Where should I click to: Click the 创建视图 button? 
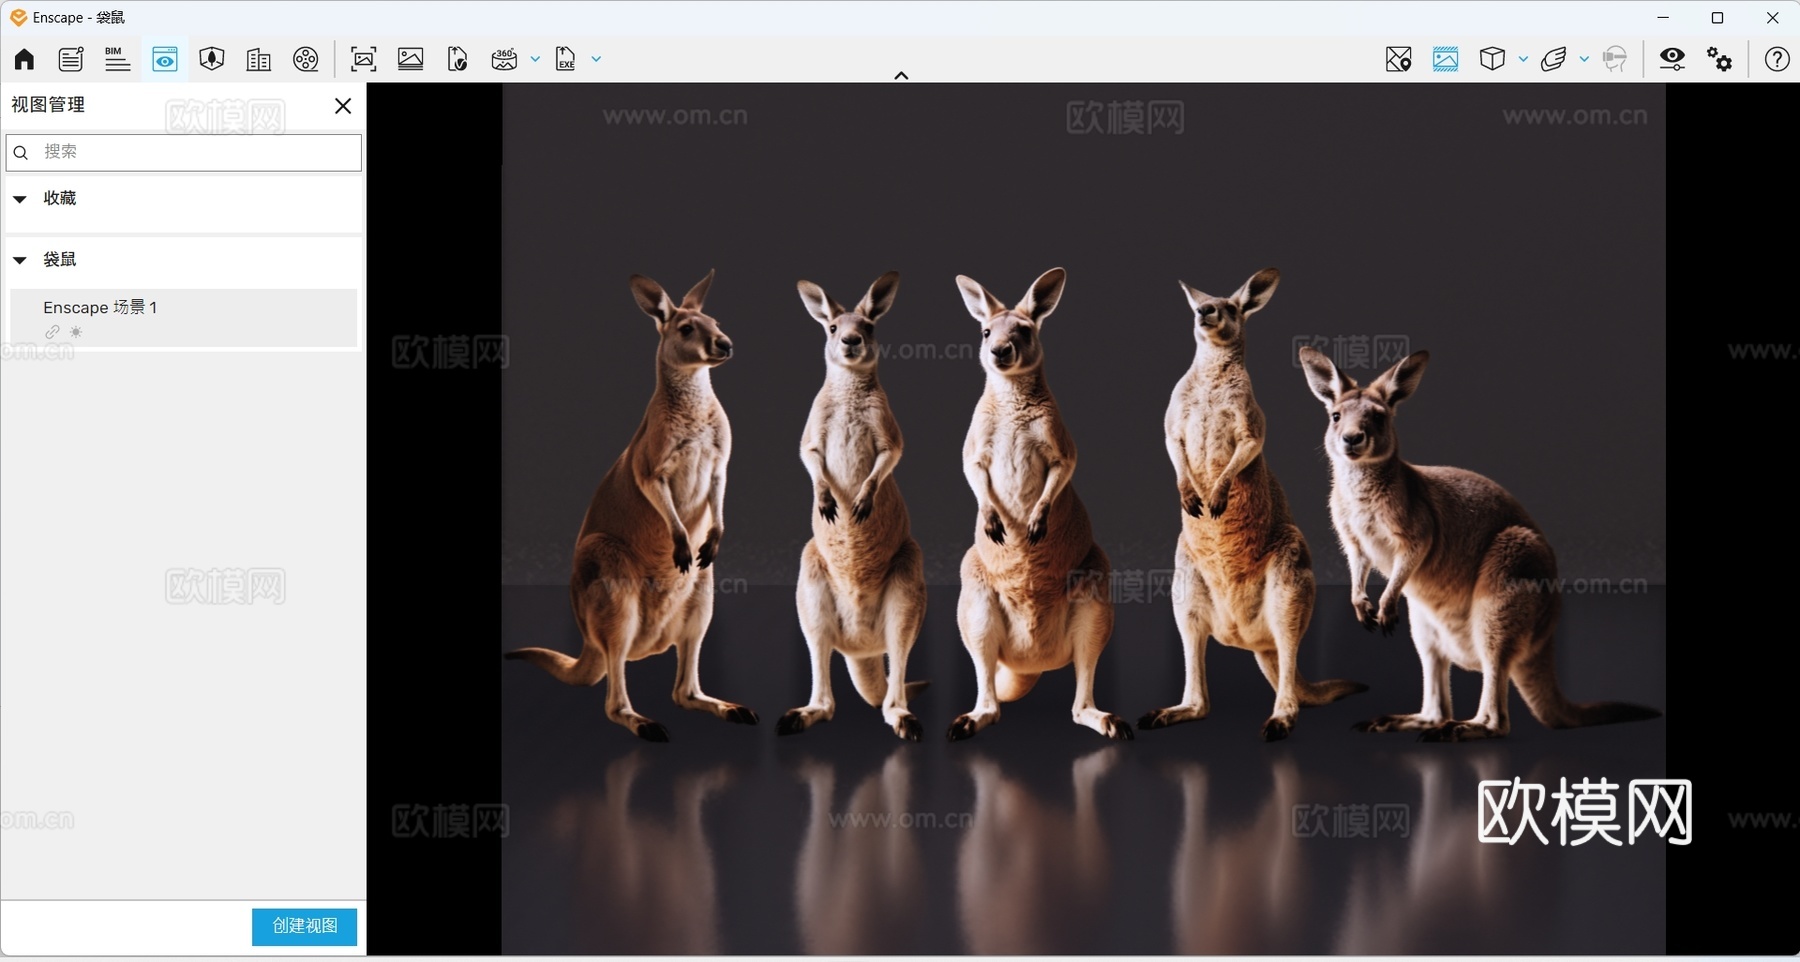coord(304,926)
